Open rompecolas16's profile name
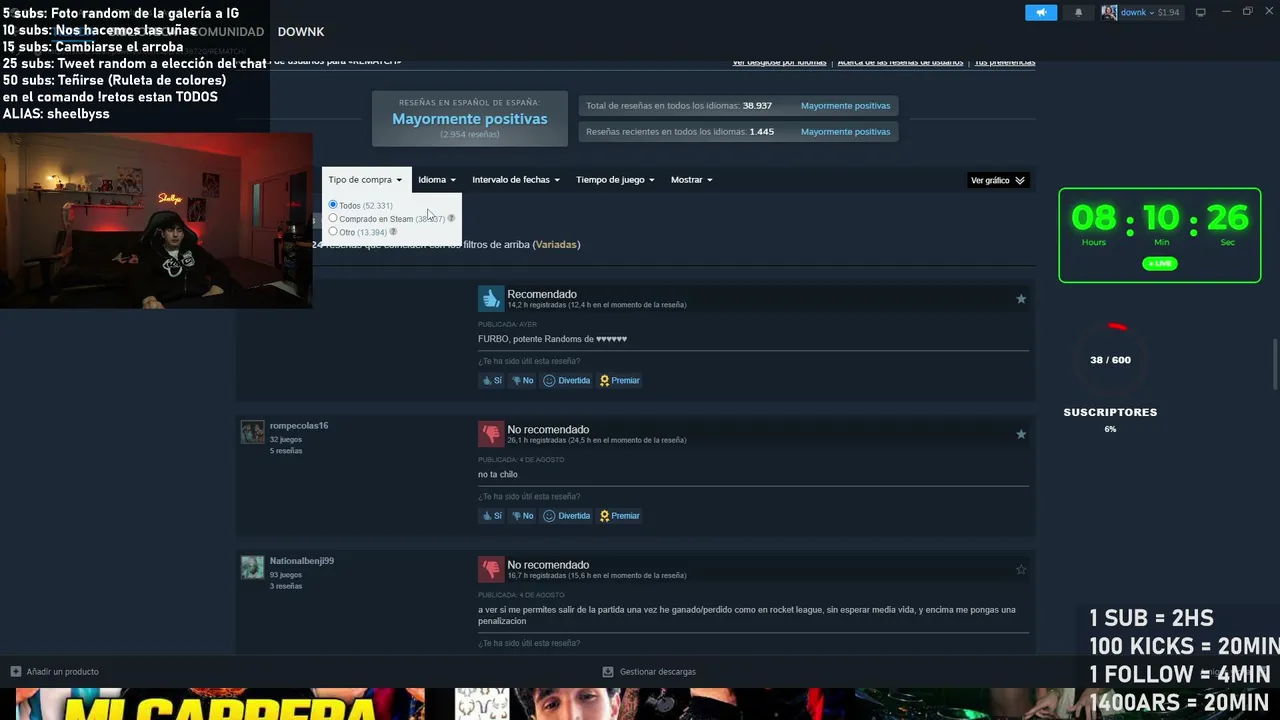This screenshot has height=720, width=1280. [299, 426]
